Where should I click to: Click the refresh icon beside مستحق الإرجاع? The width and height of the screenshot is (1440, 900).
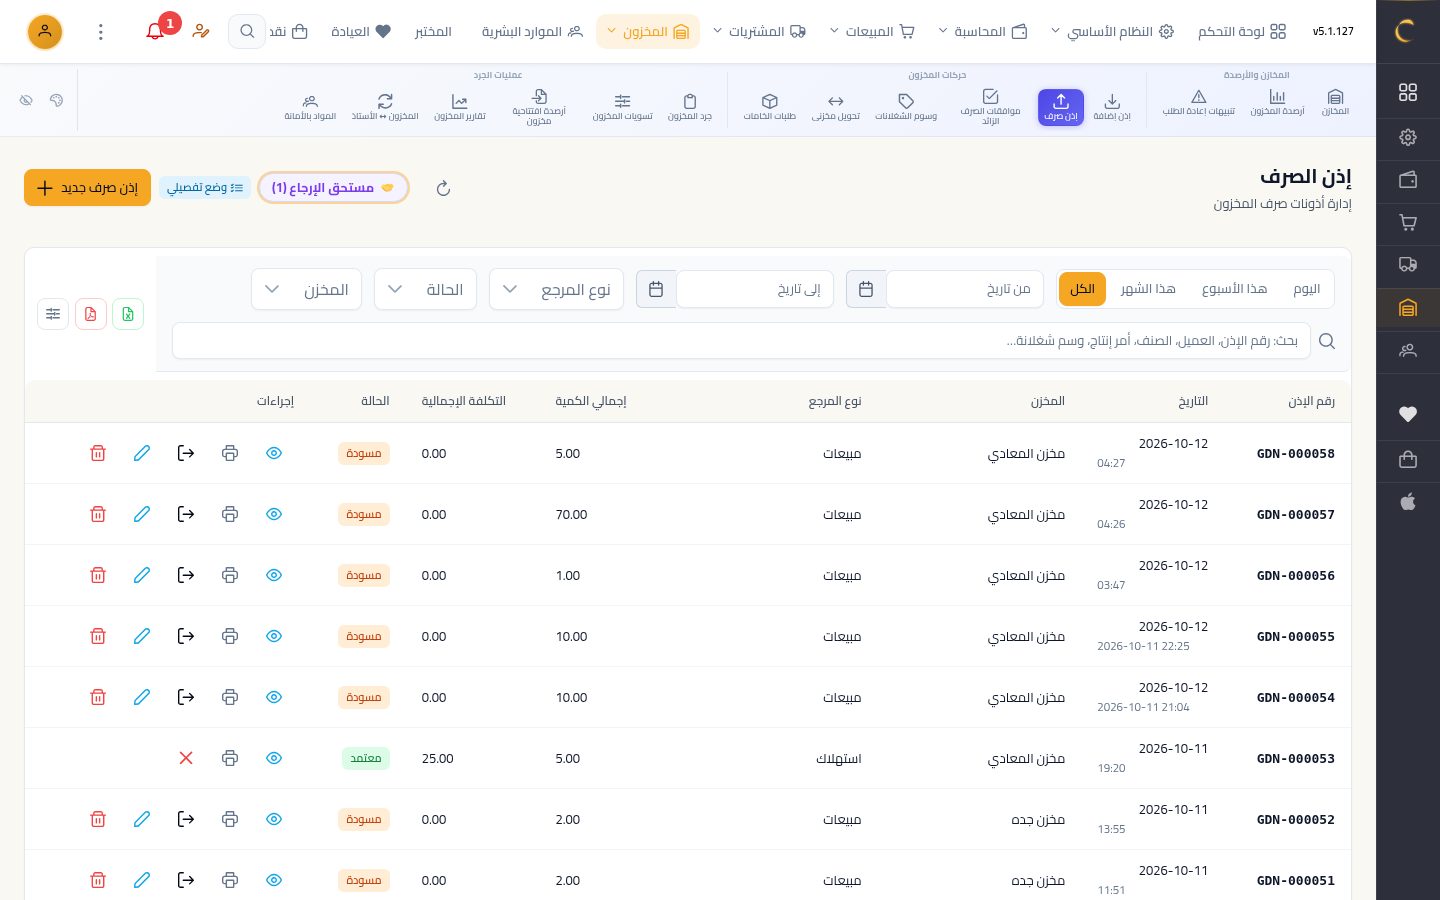tap(443, 188)
